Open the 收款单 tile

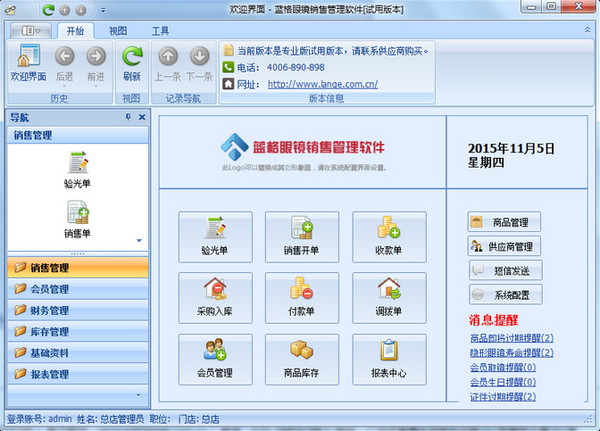click(389, 237)
